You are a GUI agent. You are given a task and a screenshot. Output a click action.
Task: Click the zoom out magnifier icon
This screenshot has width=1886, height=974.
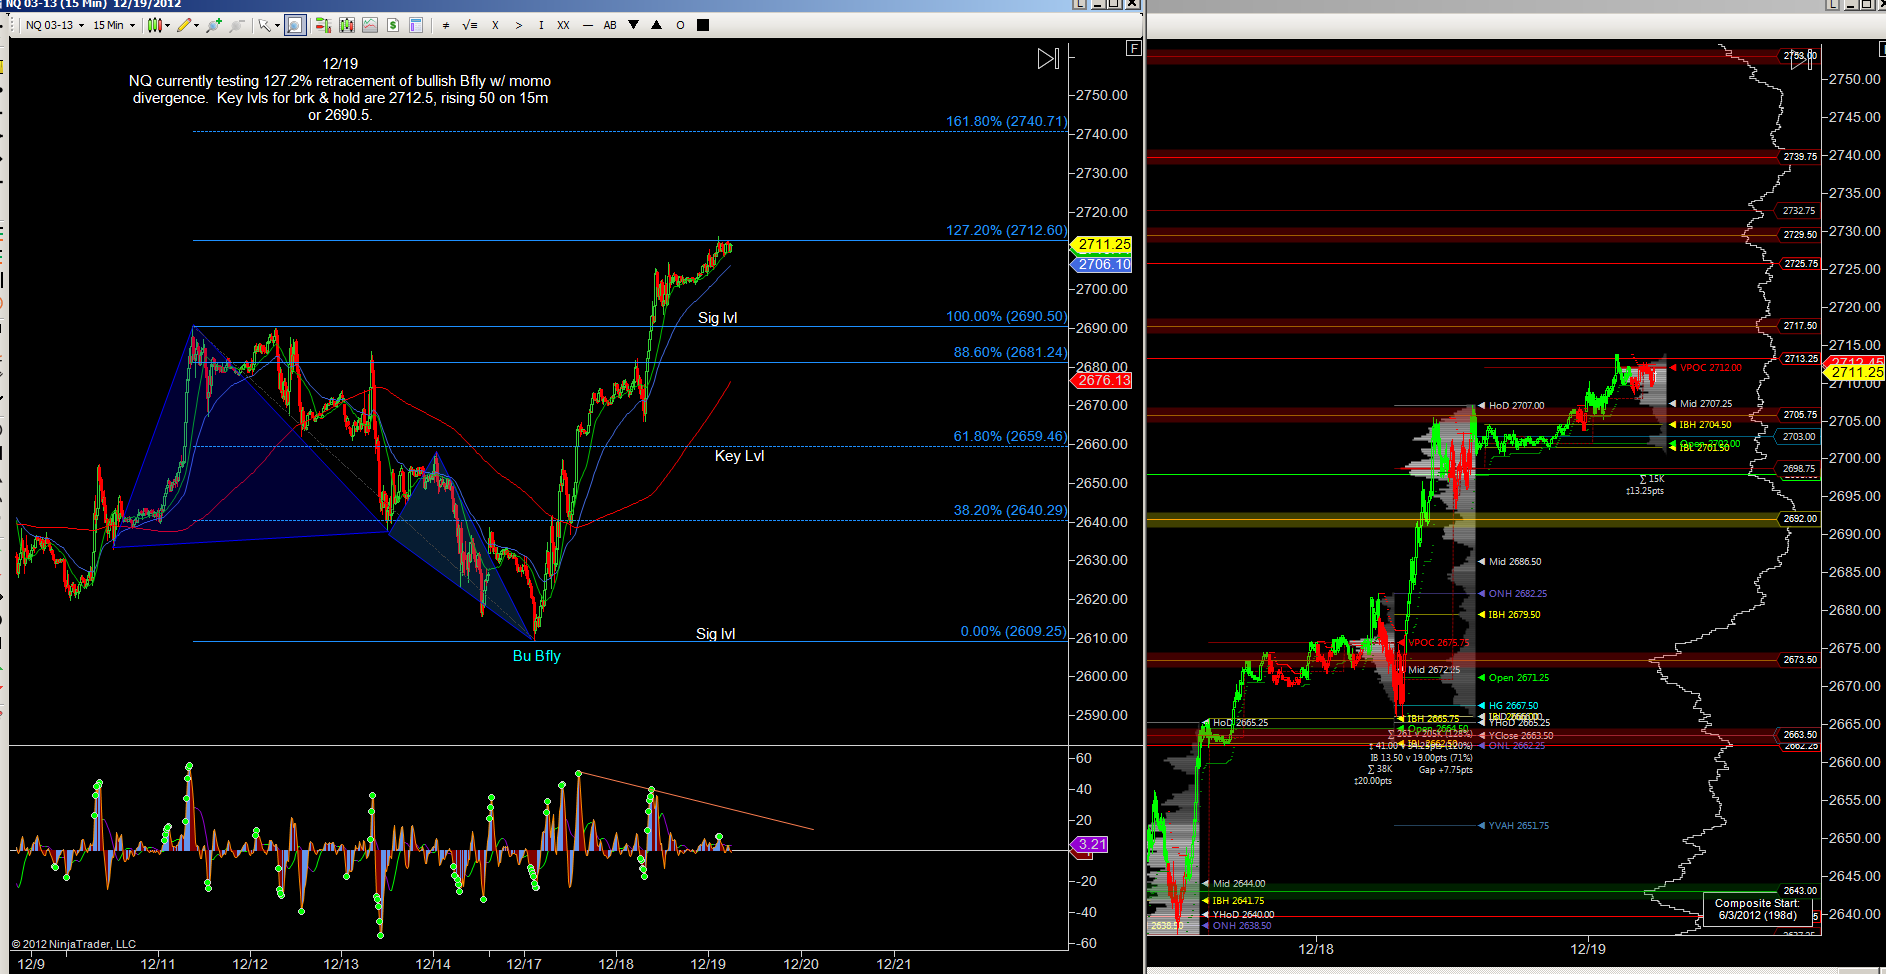237,25
